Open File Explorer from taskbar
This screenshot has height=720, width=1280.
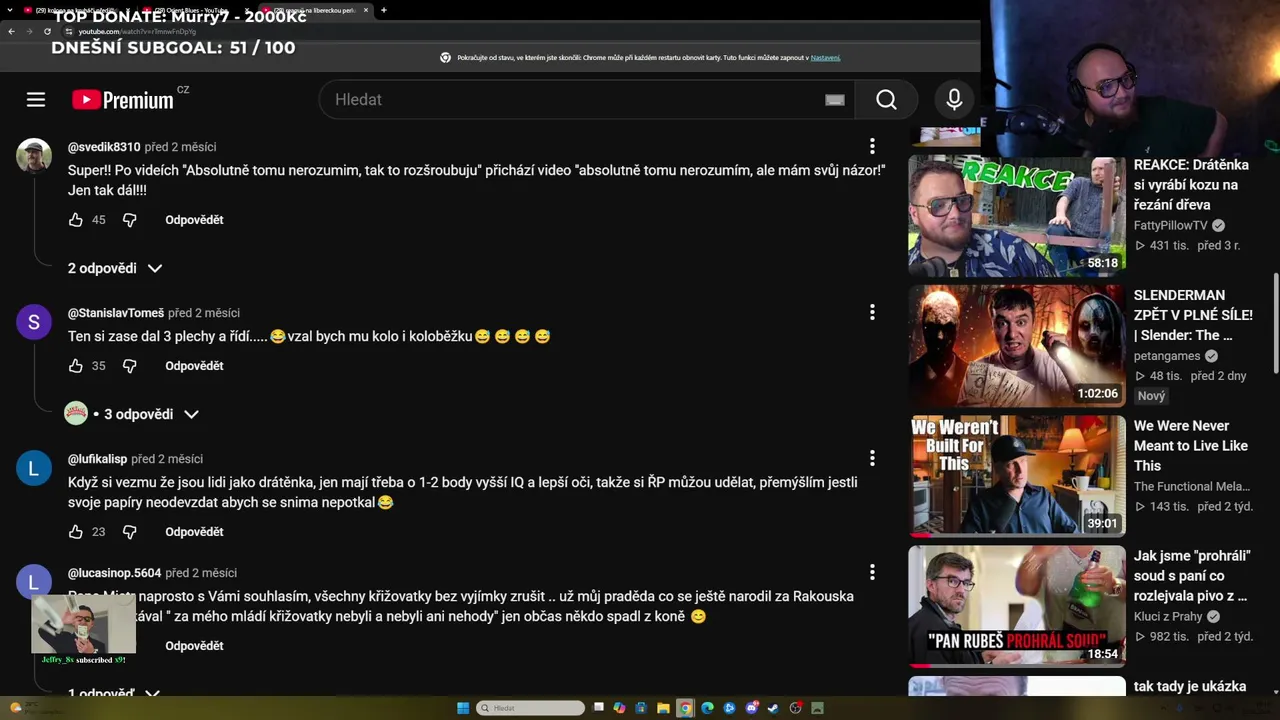tap(663, 708)
